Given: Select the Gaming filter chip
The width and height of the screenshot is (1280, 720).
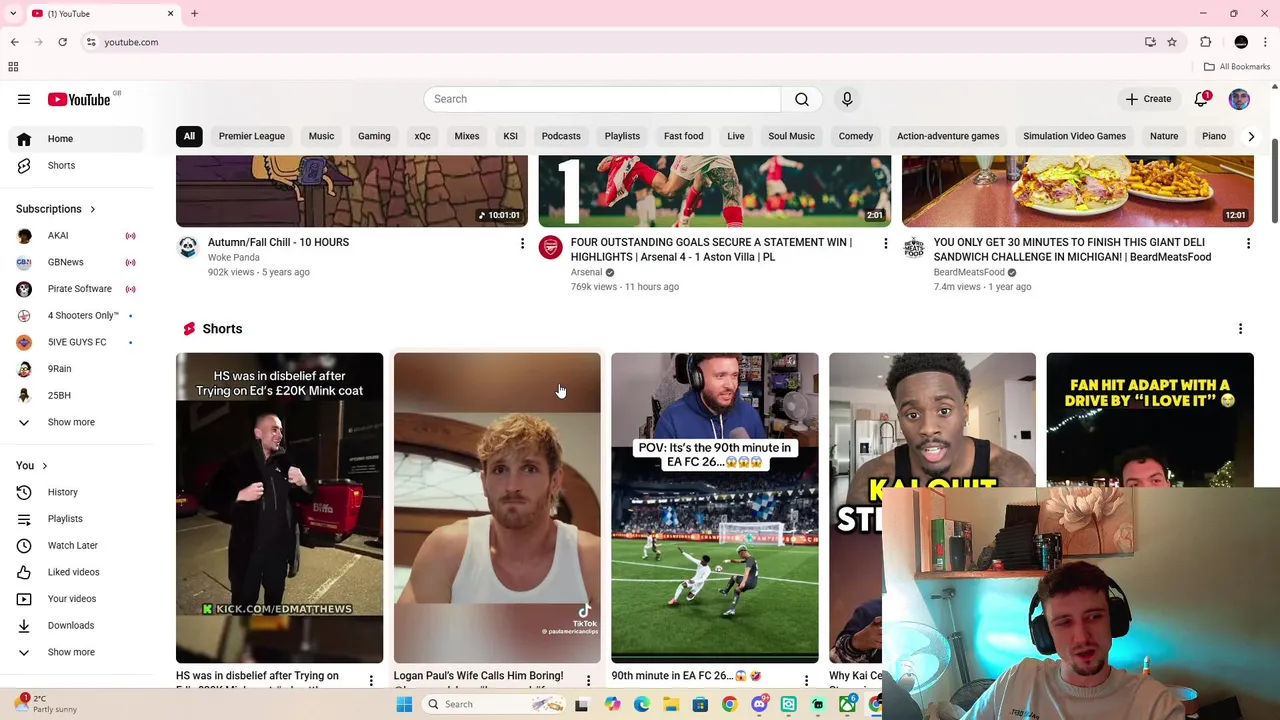Looking at the screenshot, I should point(374,136).
